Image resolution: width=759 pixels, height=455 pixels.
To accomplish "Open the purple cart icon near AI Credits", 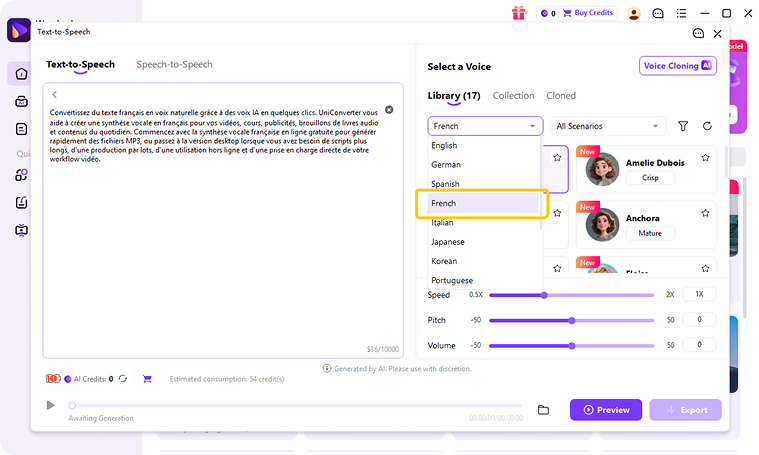I will [x=147, y=379].
